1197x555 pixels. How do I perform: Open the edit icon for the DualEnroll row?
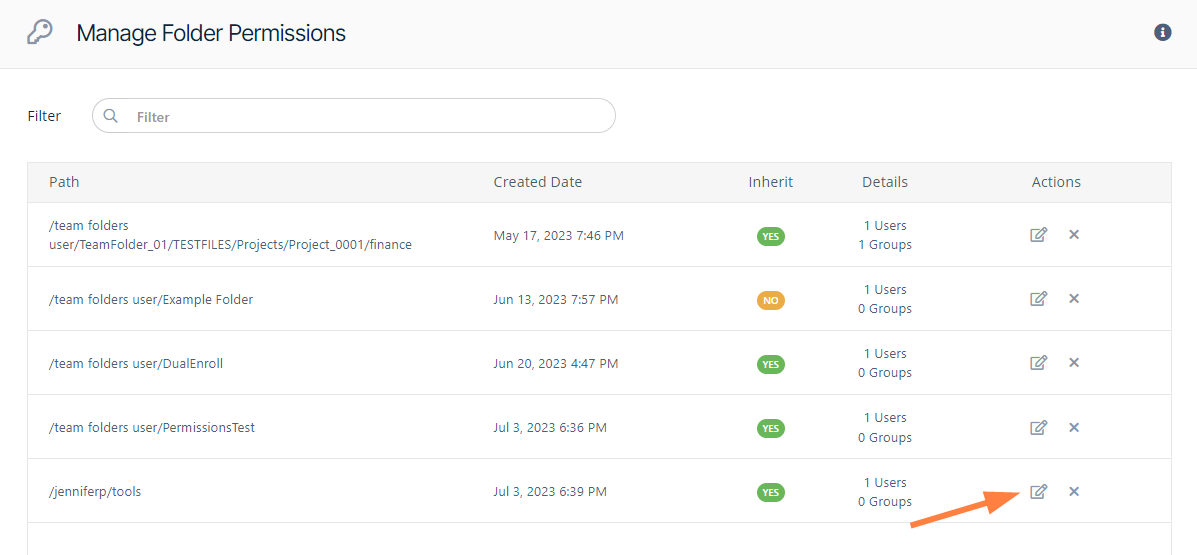(x=1039, y=363)
